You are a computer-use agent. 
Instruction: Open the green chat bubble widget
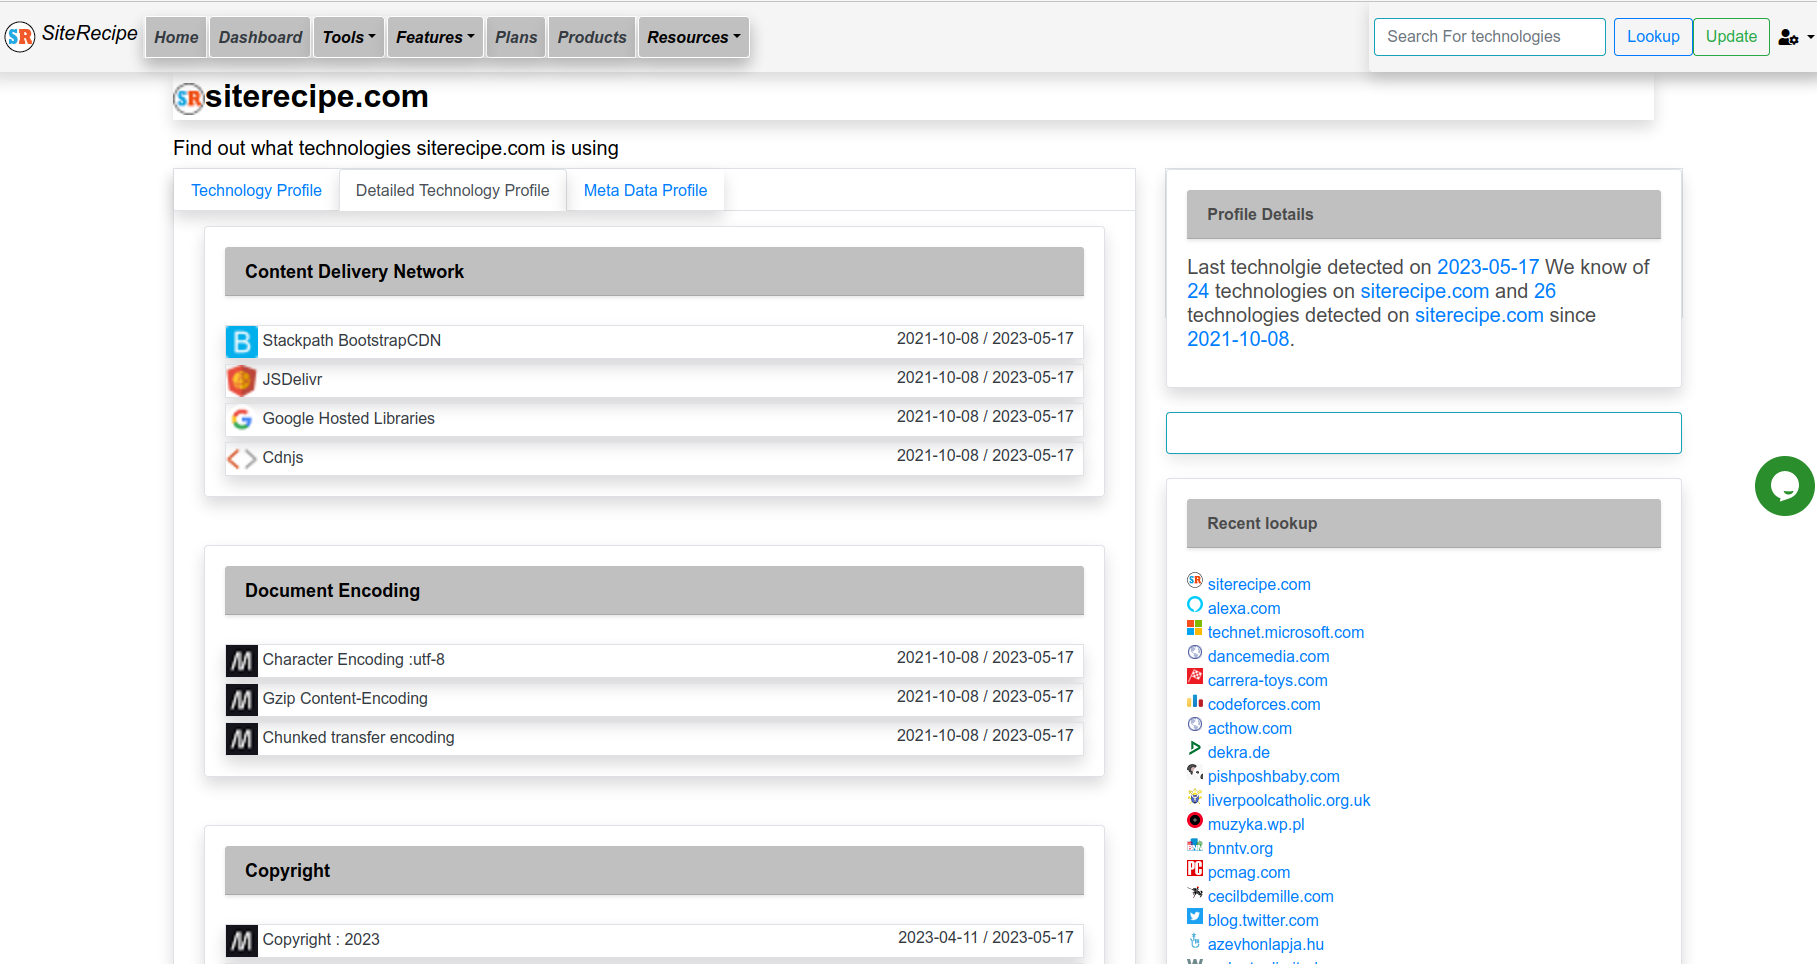1785,486
